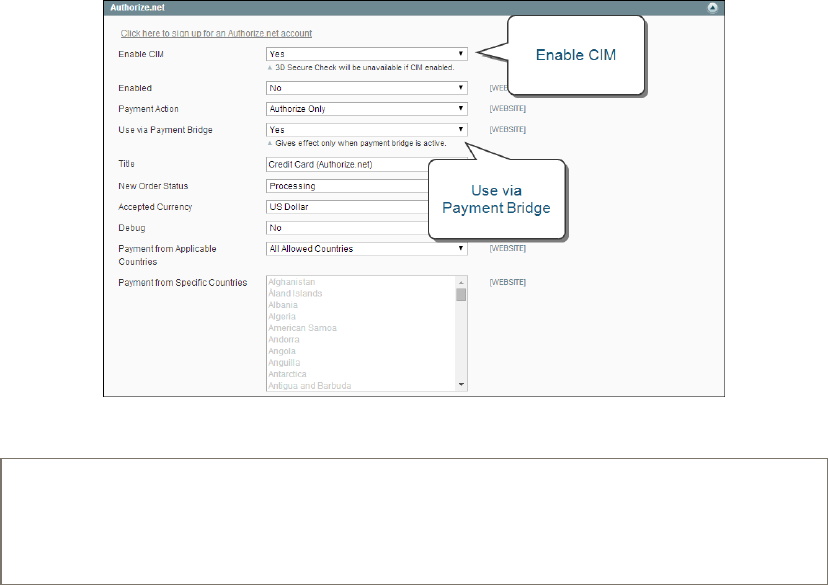
Task: Click the countries list scrollbar thumb
Action: click(x=461, y=295)
